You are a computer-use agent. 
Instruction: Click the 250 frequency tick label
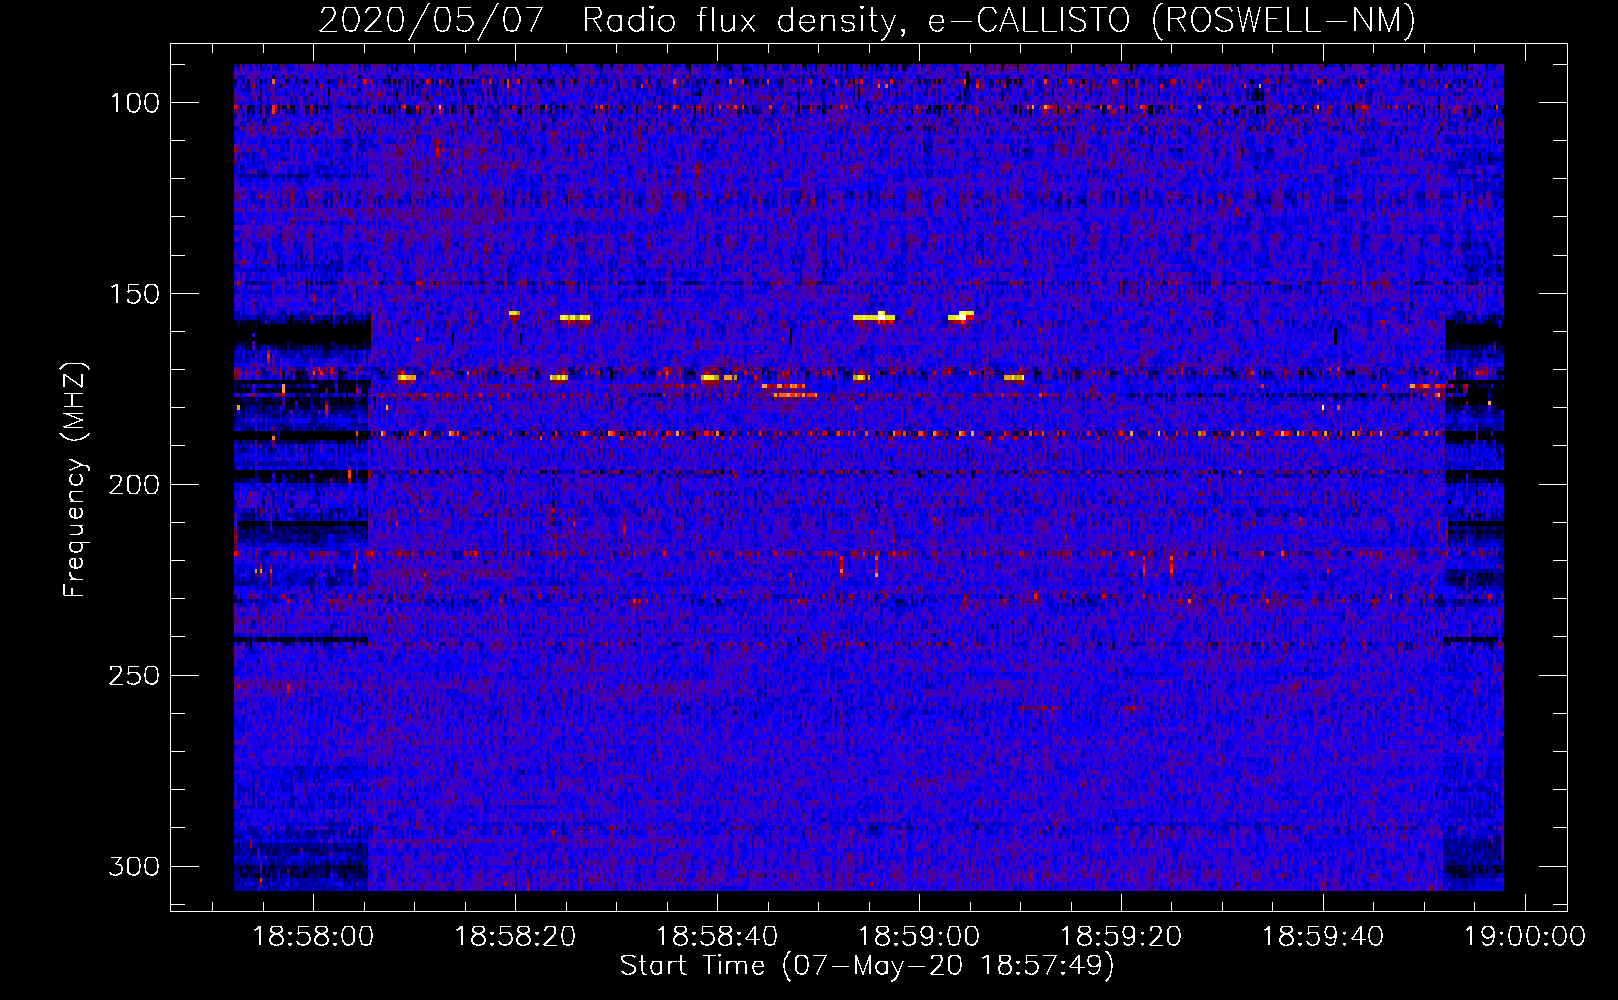(134, 676)
